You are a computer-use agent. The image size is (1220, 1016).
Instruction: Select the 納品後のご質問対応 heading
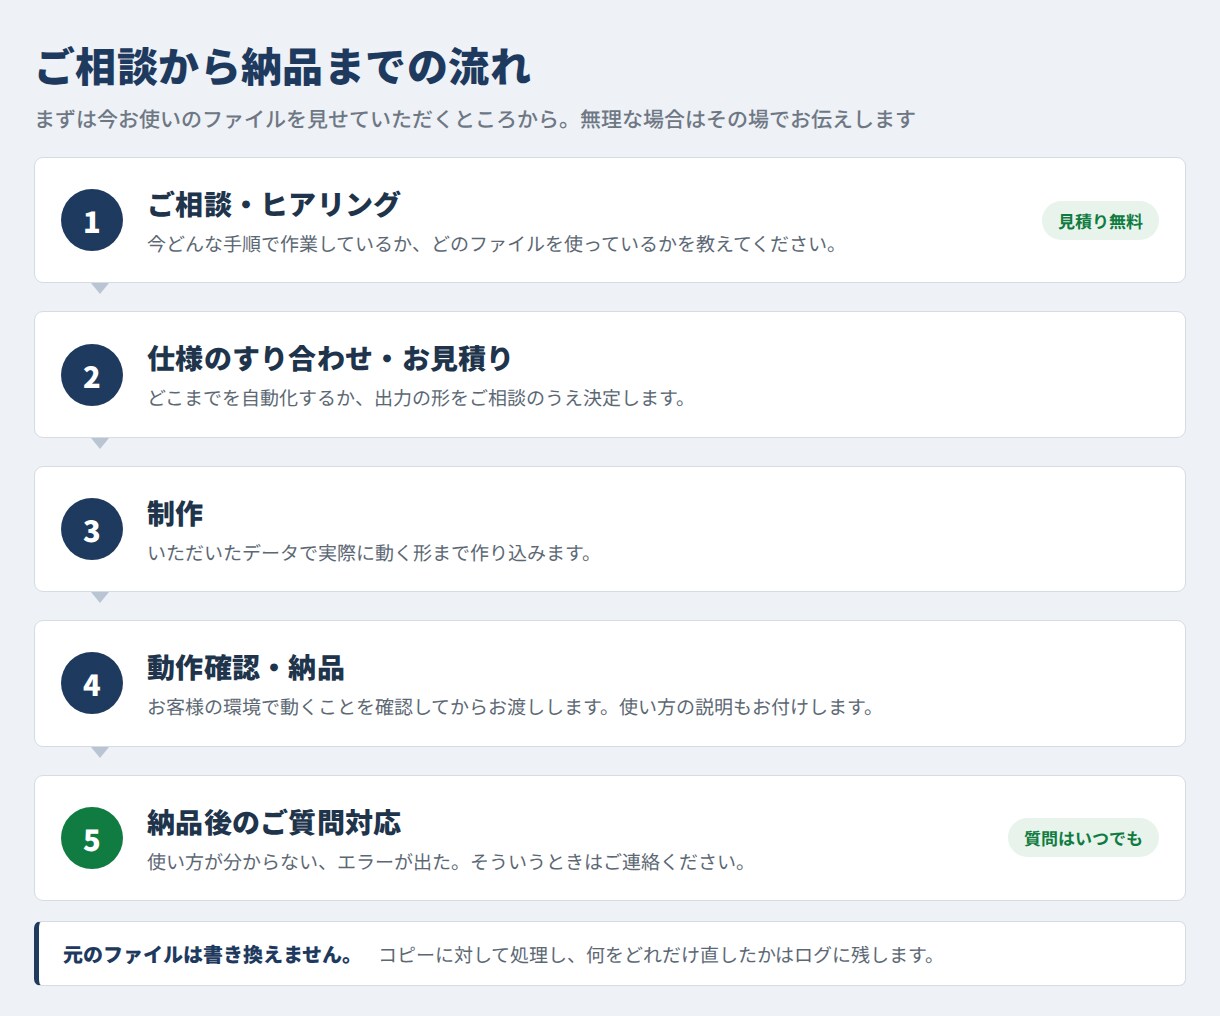click(x=274, y=822)
